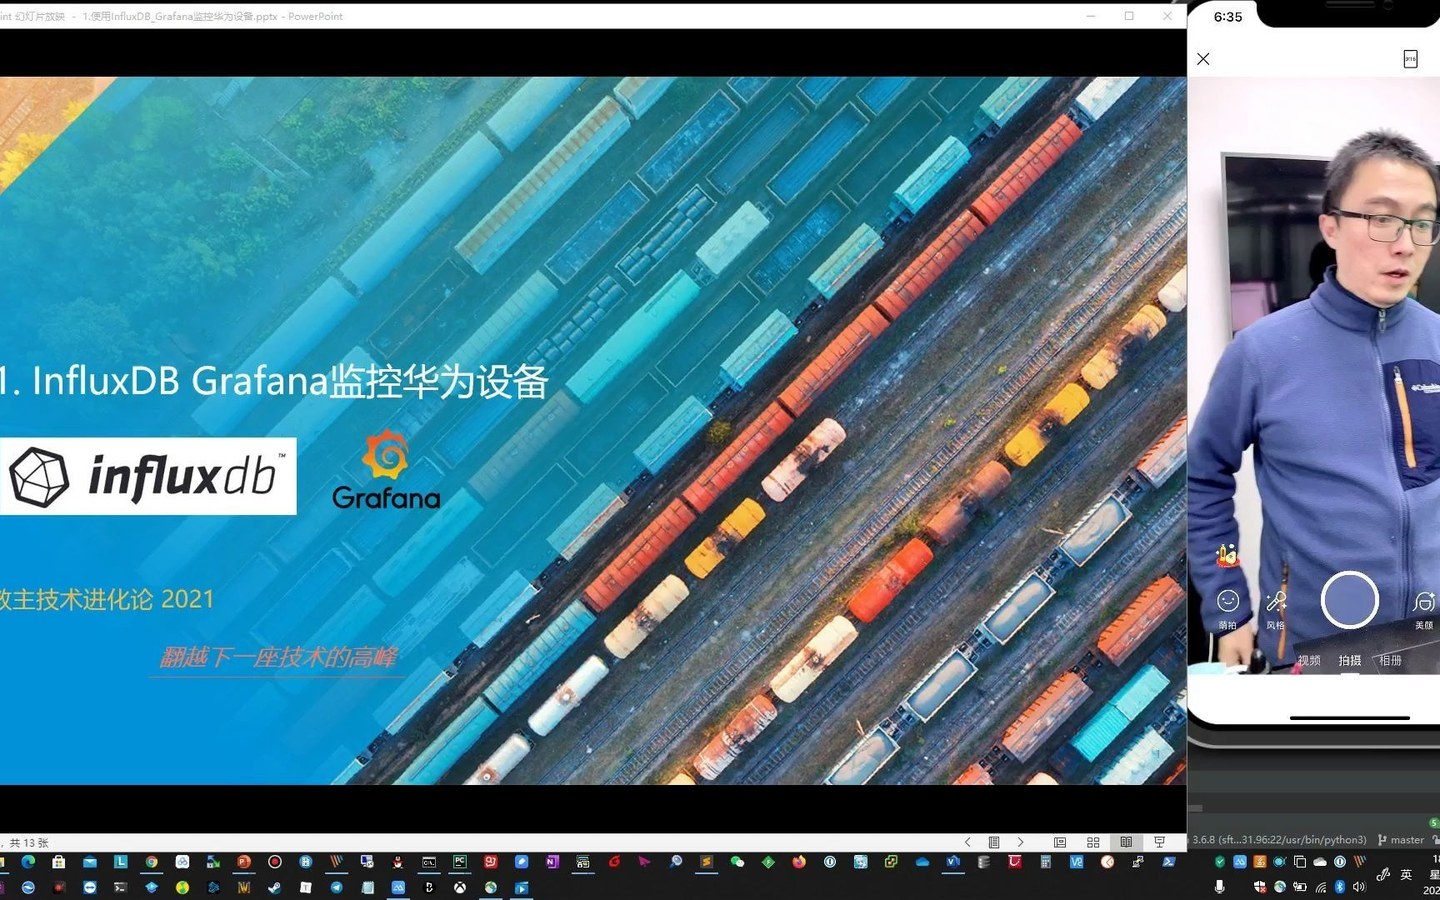Open the Mail app on taskbar

point(90,861)
